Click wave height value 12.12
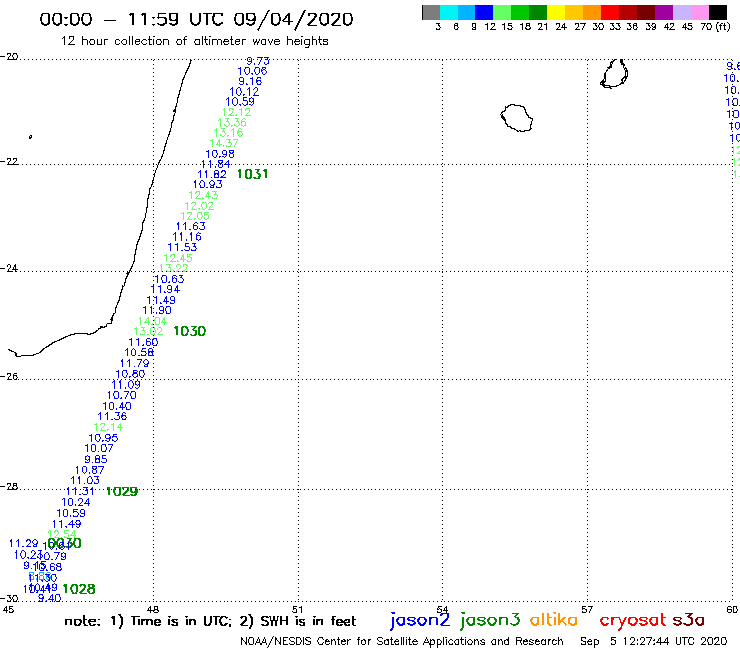 click(x=236, y=112)
